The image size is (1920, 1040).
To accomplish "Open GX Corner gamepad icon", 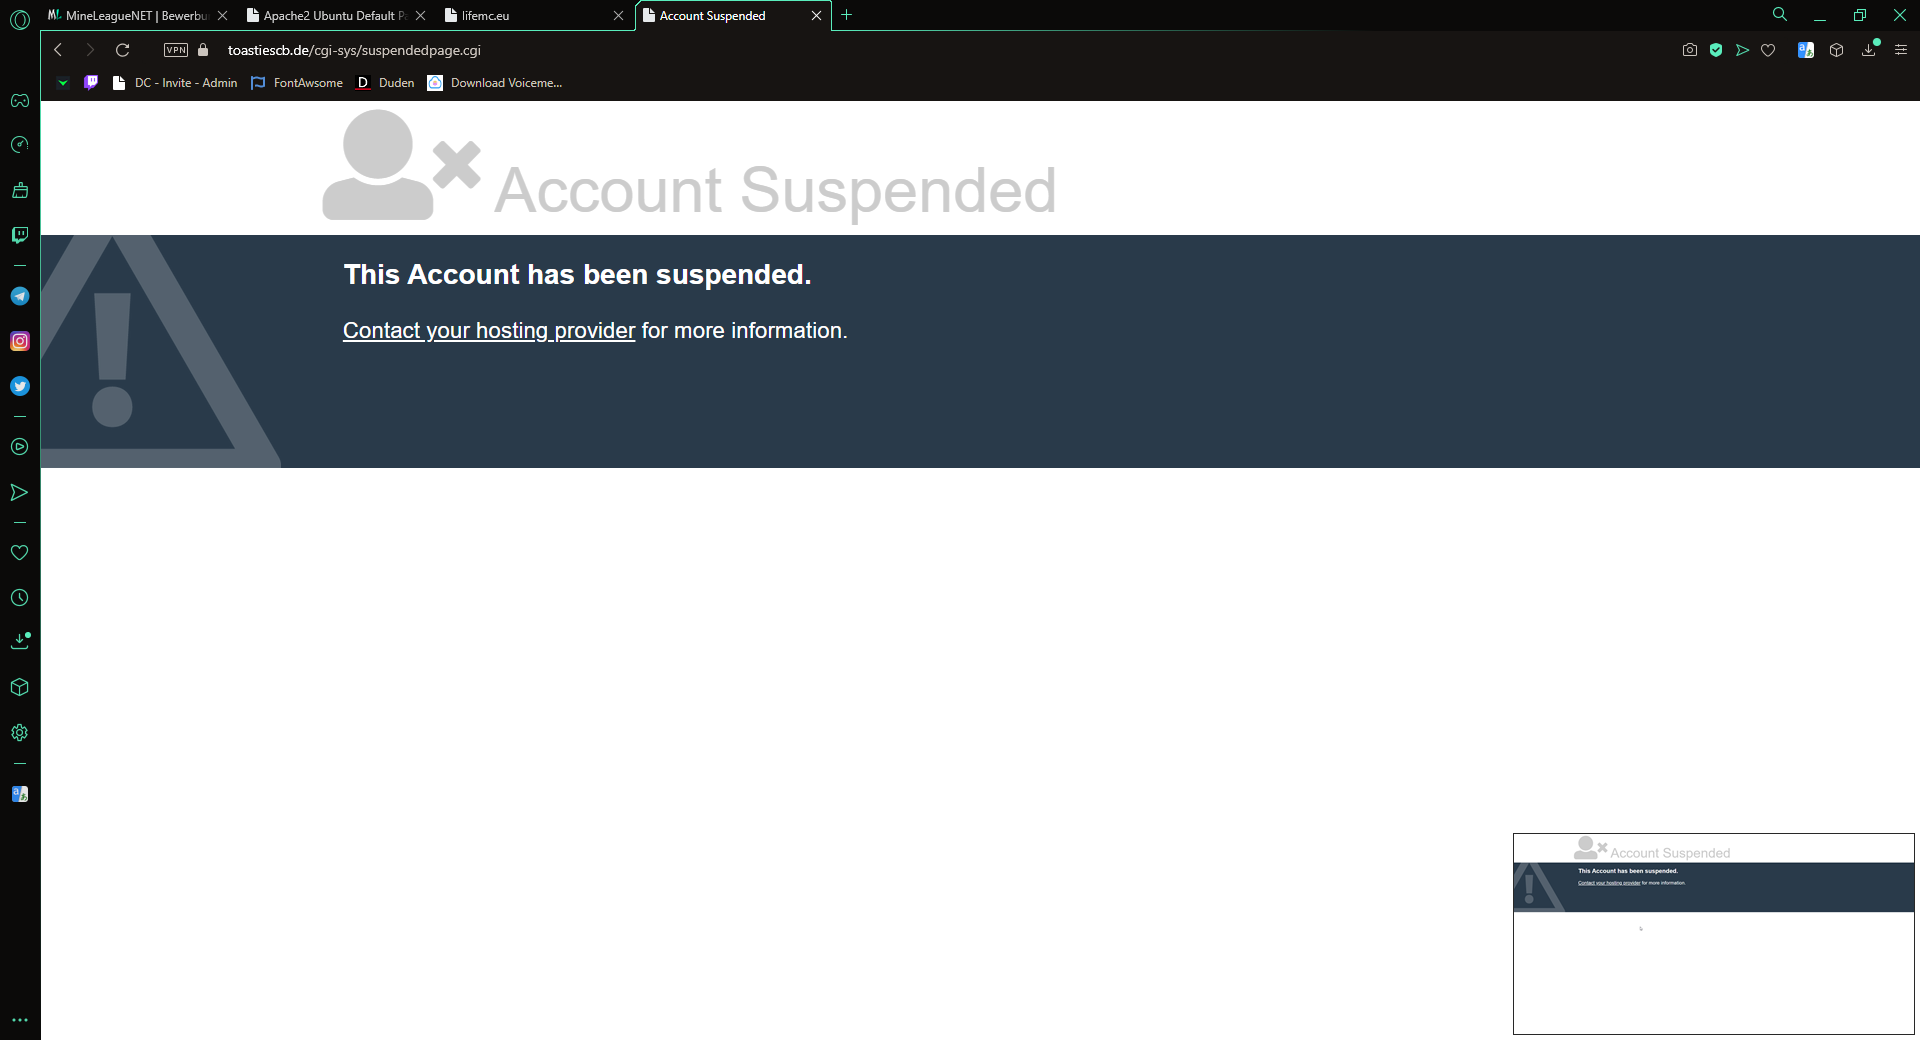I will tap(20, 100).
